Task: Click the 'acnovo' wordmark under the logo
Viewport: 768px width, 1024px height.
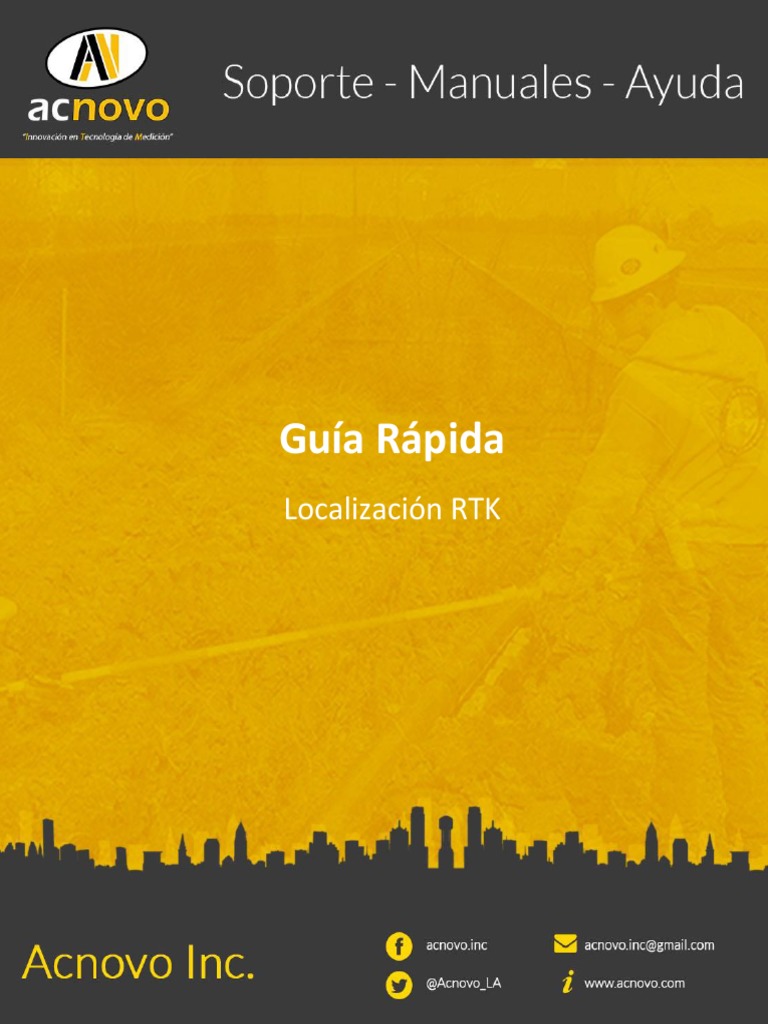Action: (x=98, y=109)
